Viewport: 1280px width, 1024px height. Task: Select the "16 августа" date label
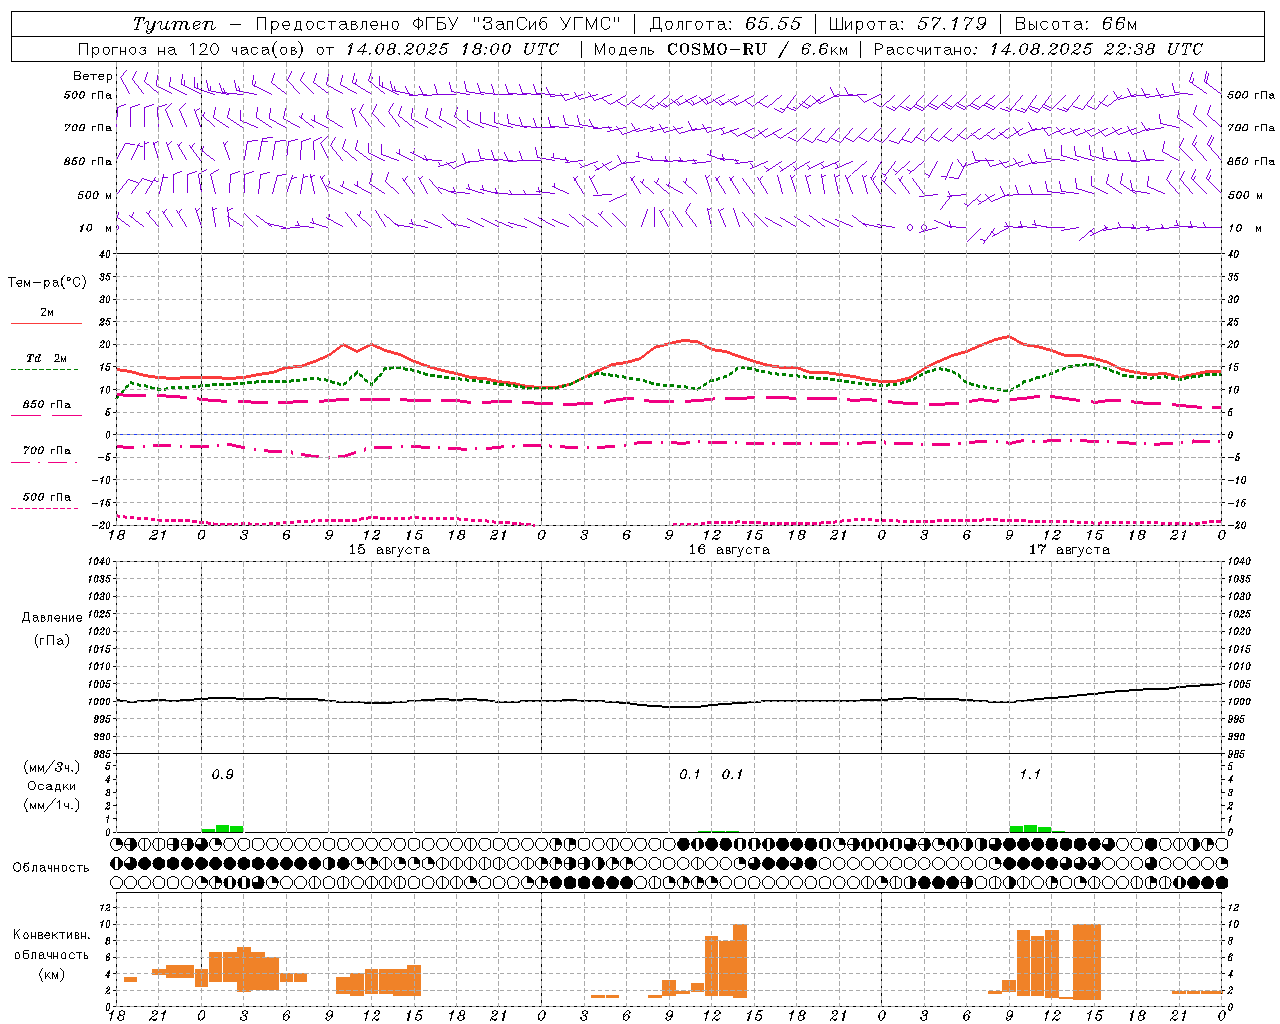tap(729, 550)
